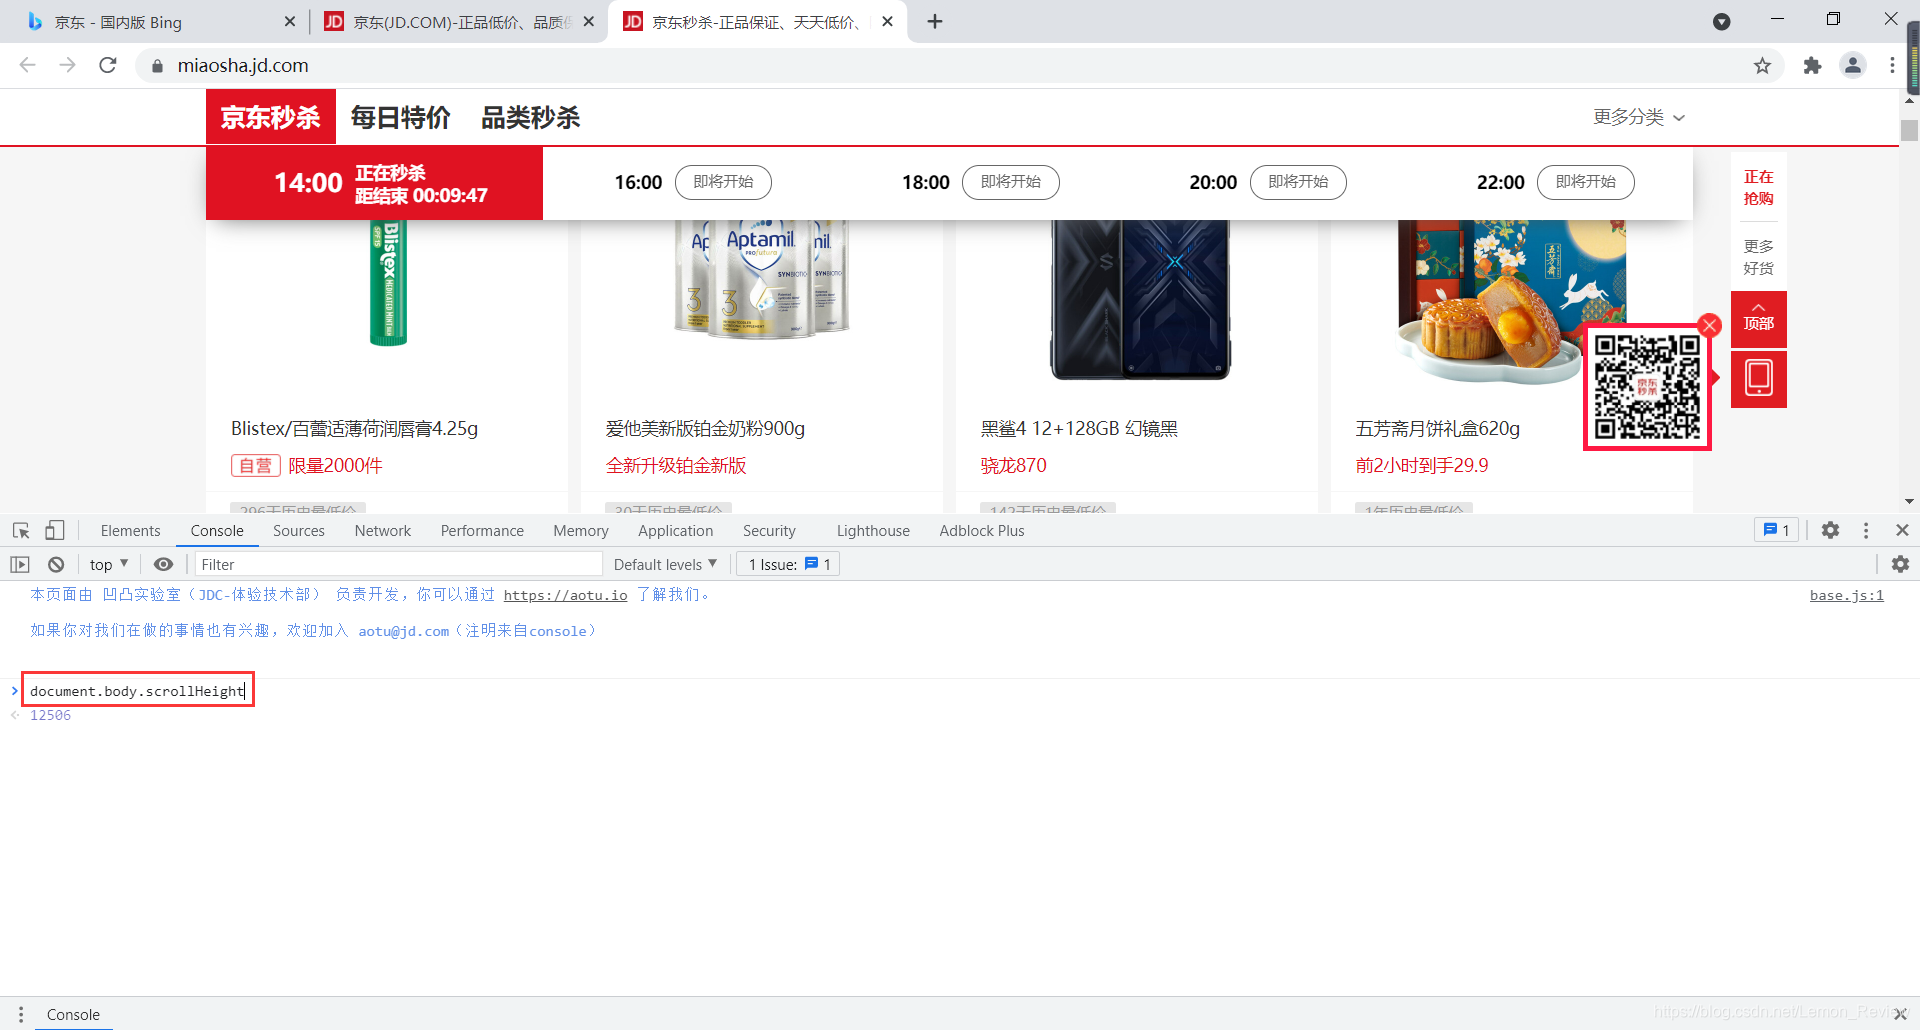Click 即将开始 next to 16:00
This screenshot has width=1920, height=1030.
[x=723, y=182]
